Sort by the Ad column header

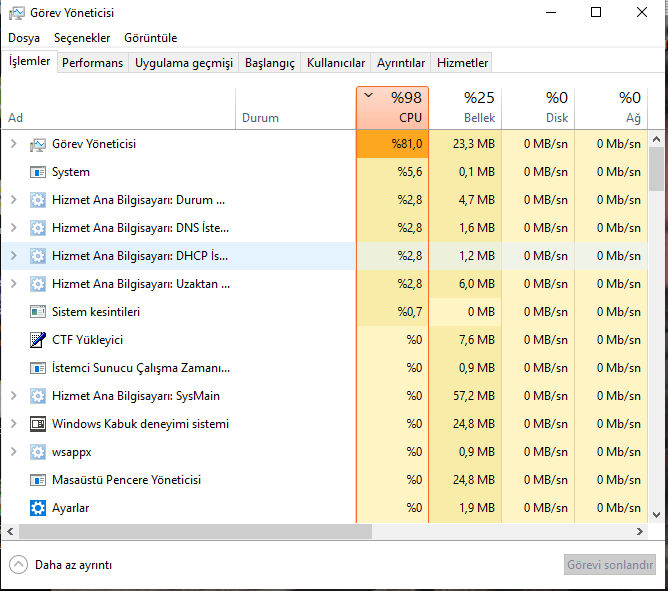pyautogui.click(x=118, y=108)
